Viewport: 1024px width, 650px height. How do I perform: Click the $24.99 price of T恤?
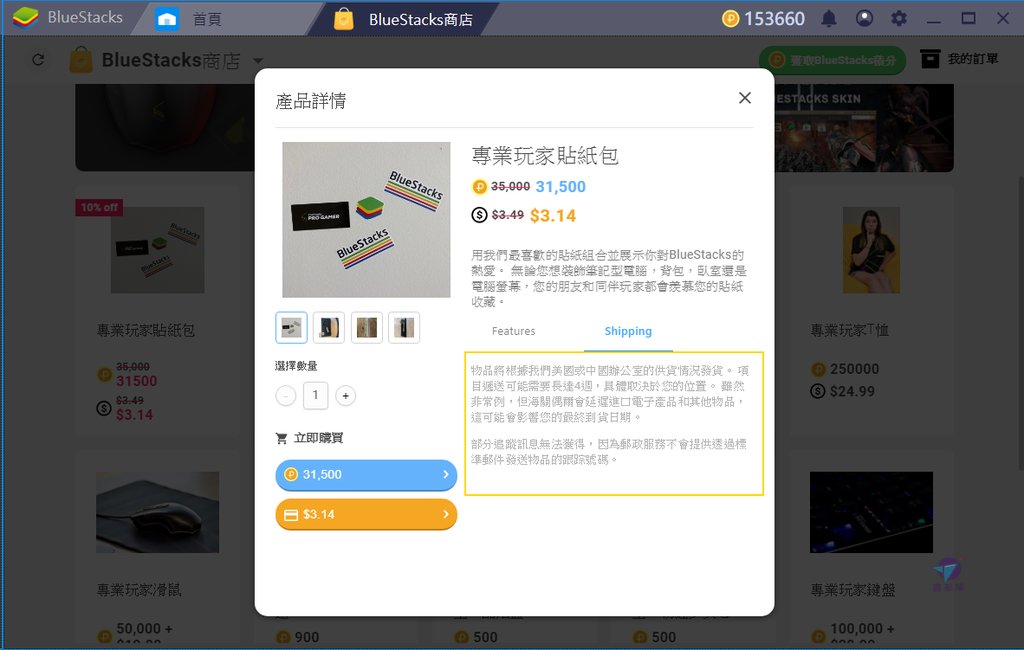coord(852,391)
